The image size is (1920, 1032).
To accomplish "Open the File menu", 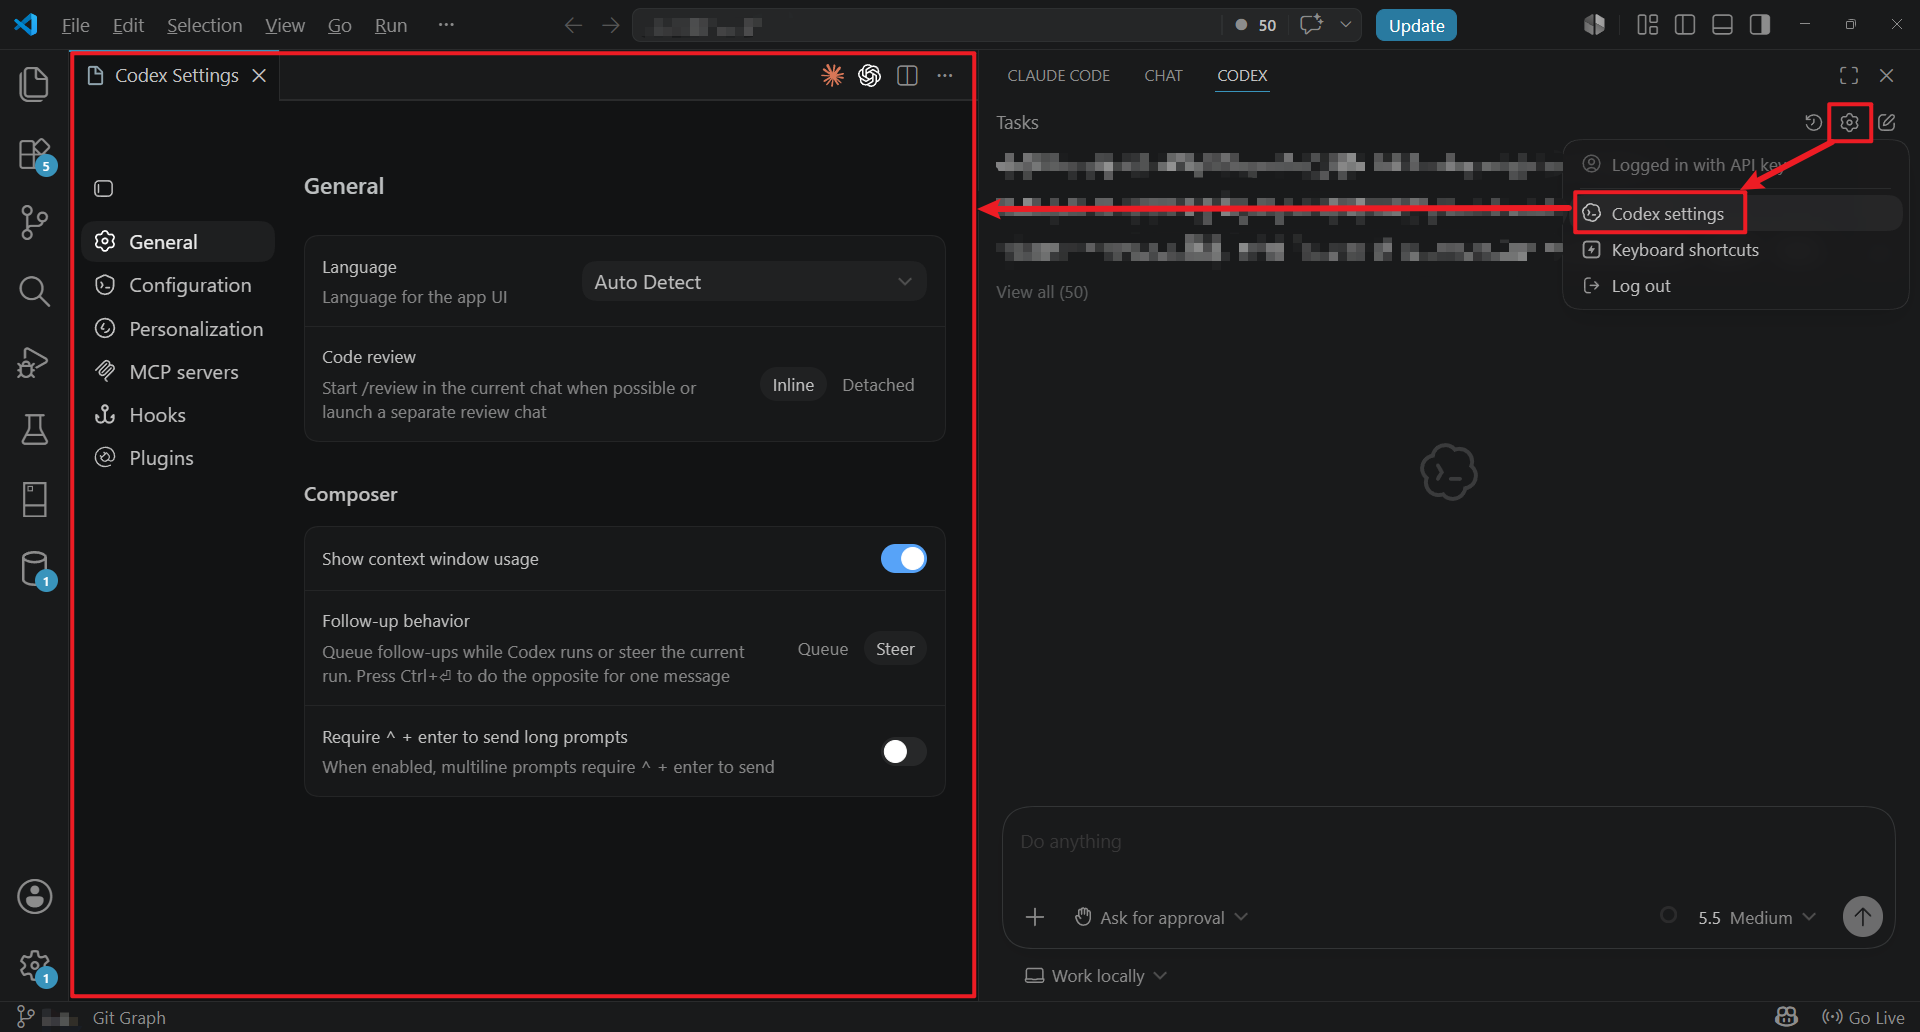I will [x=75, y=25].
